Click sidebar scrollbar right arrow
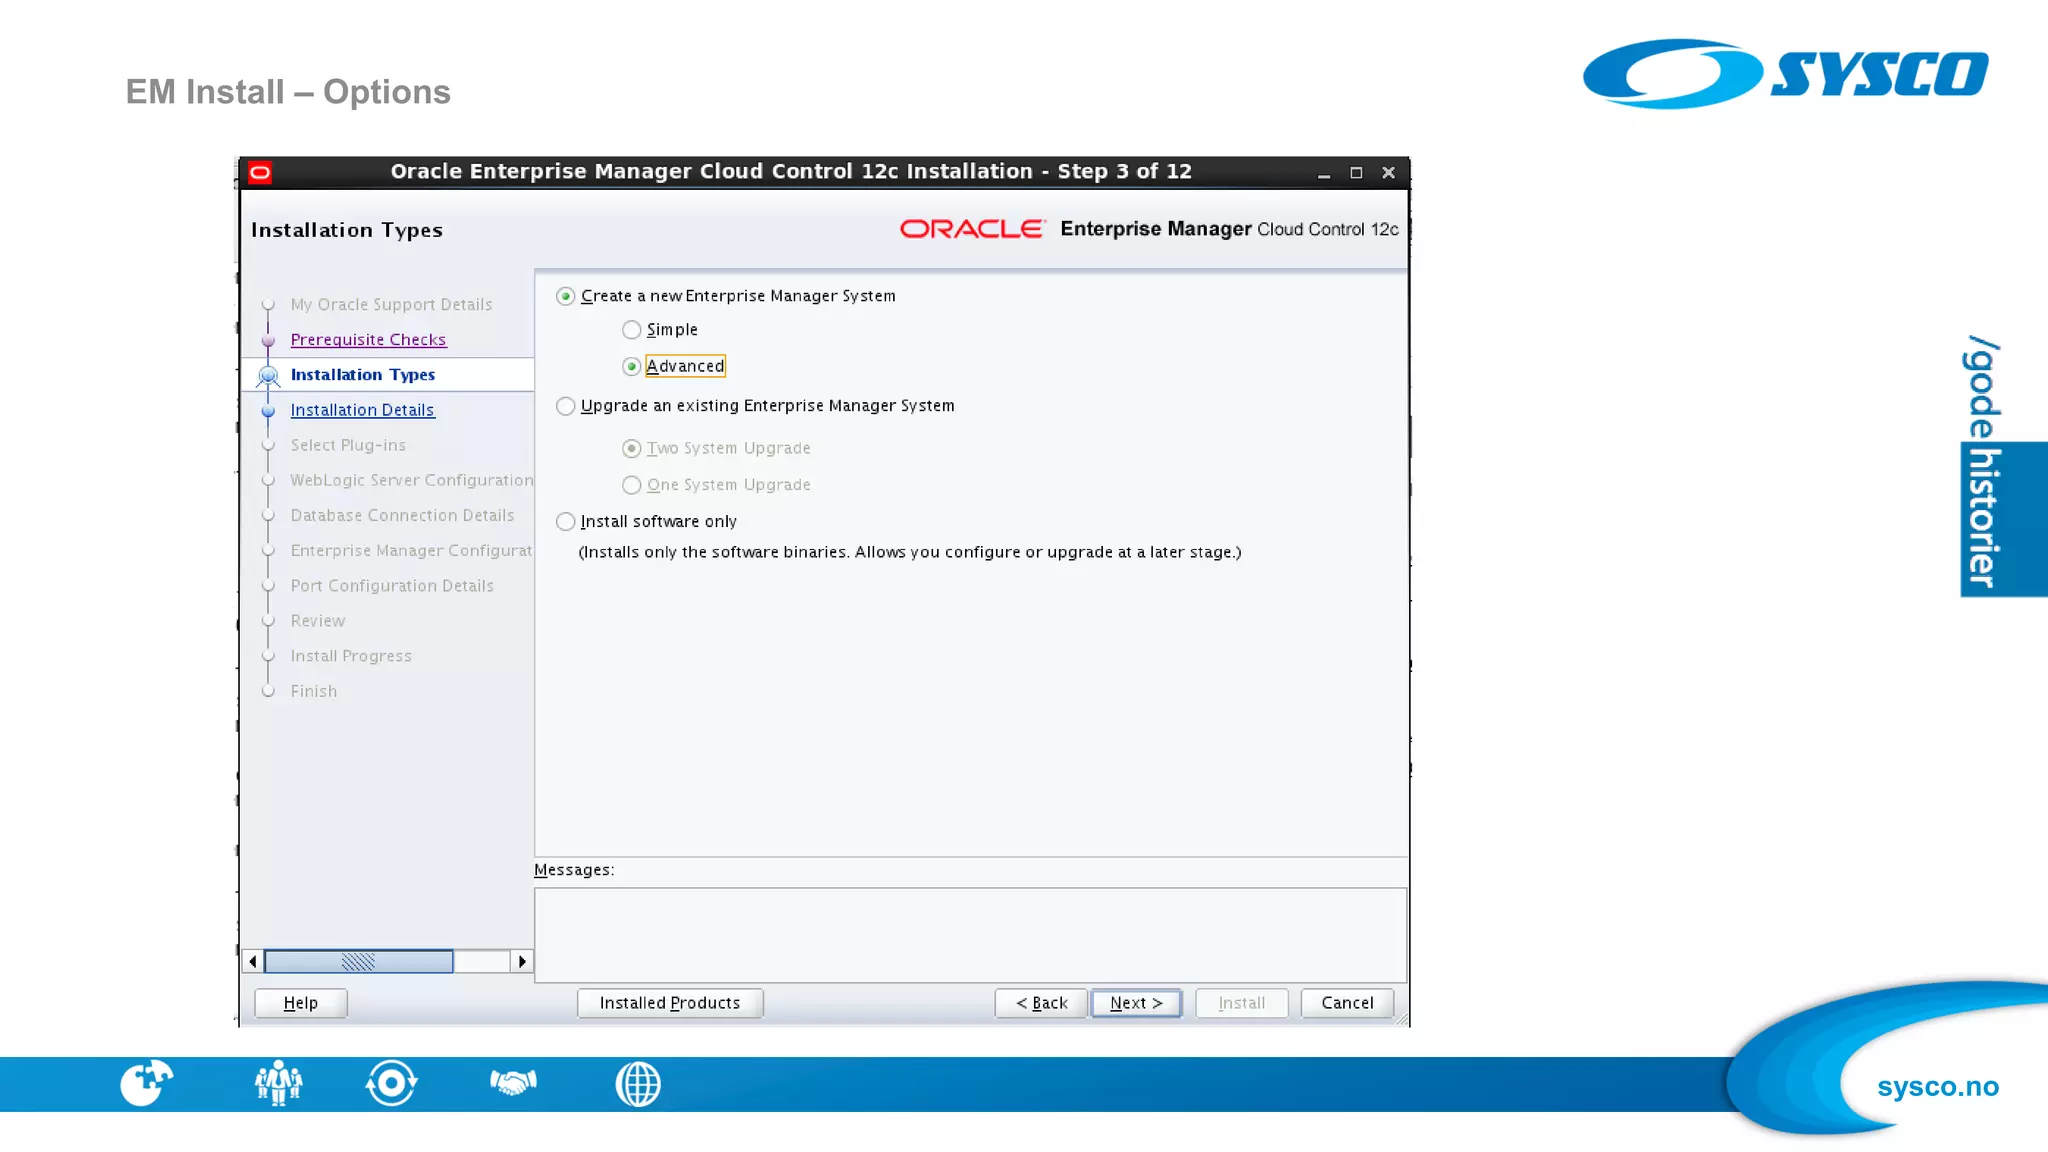The width and height of the screenshot is (2048, 1152). point(522,962)
